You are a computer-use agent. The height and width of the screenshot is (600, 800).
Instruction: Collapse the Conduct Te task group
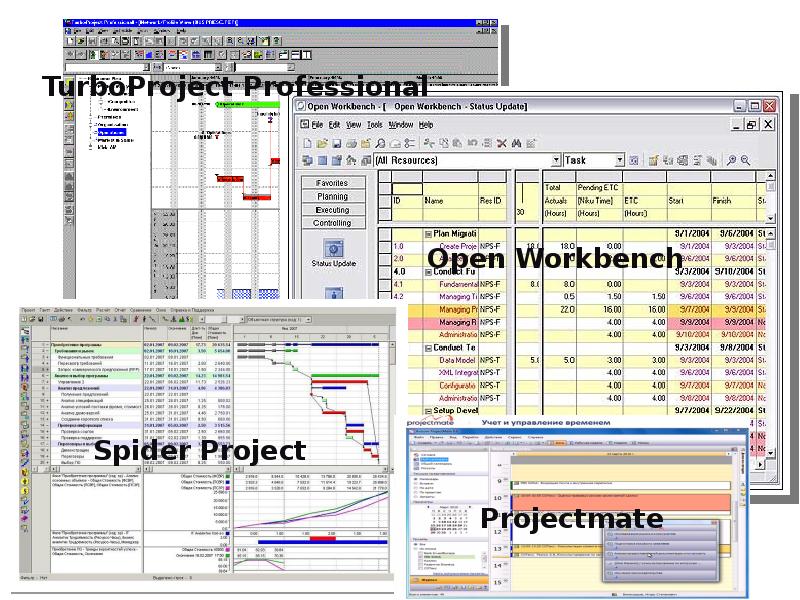pos(429,348)
